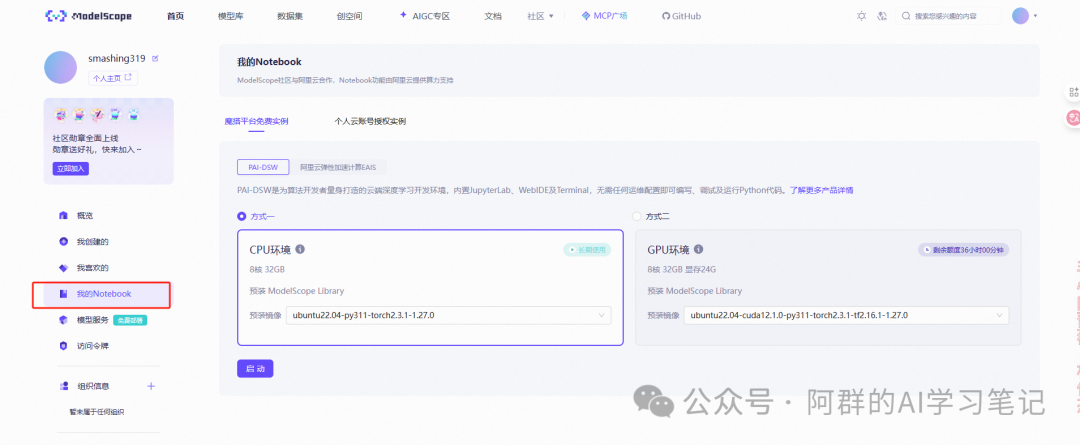Click 立即加入 badge button
The image size is (1080, 445).
[71, 169]
